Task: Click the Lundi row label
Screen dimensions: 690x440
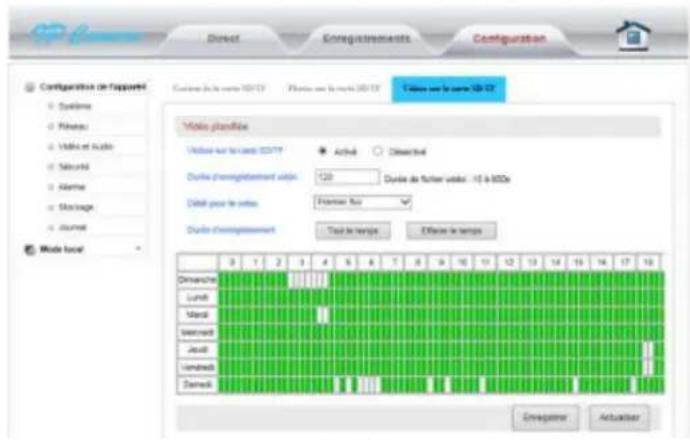Action: coord(198,297)
